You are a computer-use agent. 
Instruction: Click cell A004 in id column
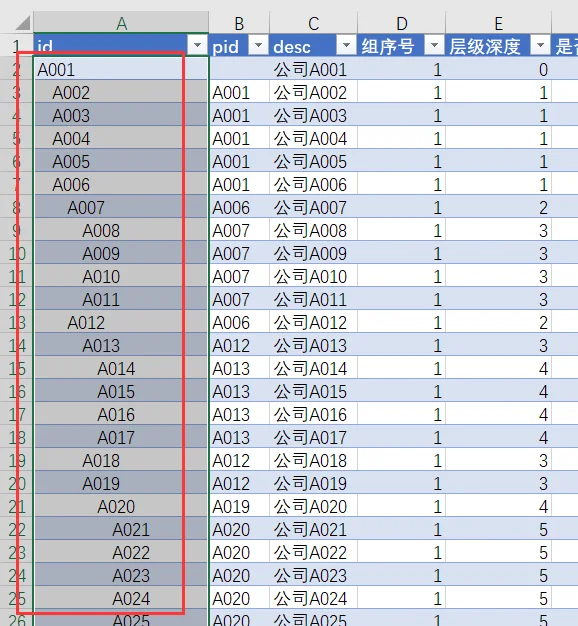coord(121,139)
